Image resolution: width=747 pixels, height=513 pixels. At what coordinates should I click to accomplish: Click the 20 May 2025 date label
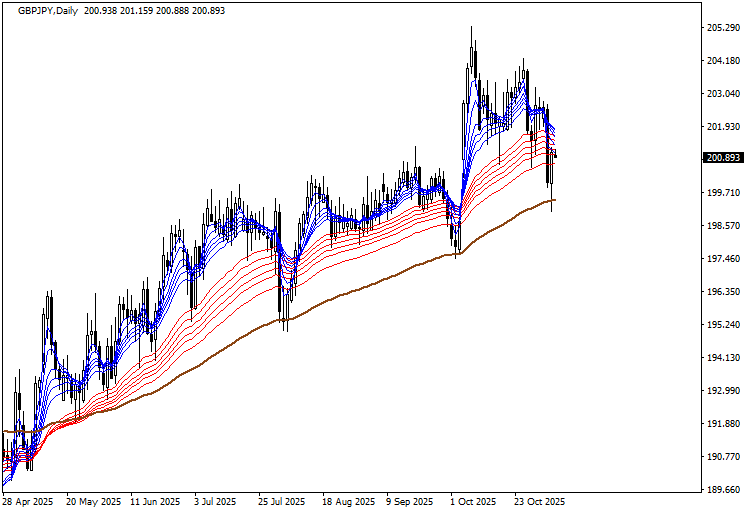pos(94,501)
